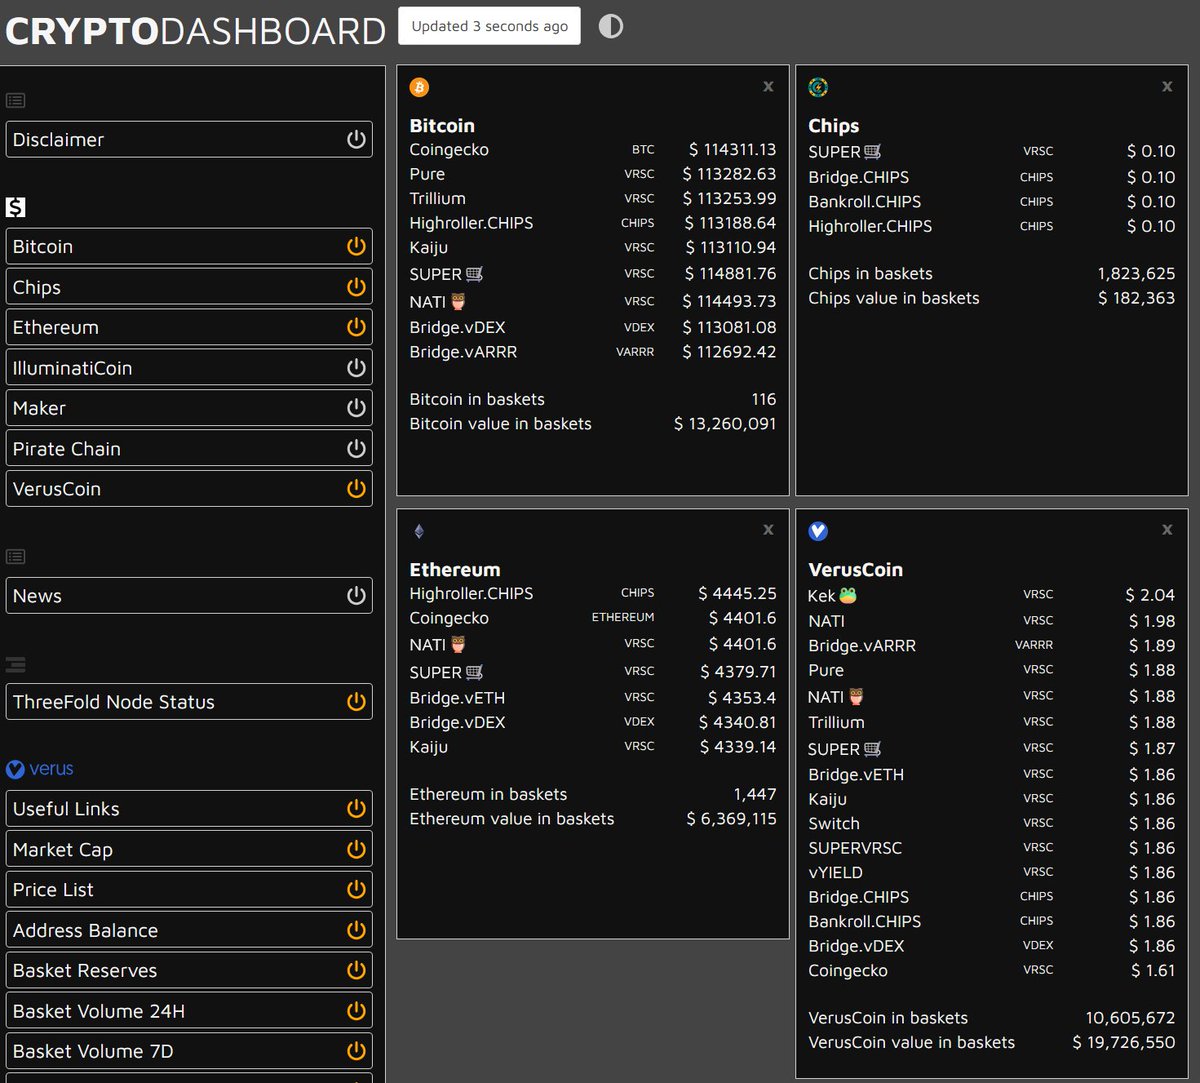Image resolution: width=1200 pixels, height=1083 pixels.
Task: Select Maker in the sidebar
Action: point(189,408)
